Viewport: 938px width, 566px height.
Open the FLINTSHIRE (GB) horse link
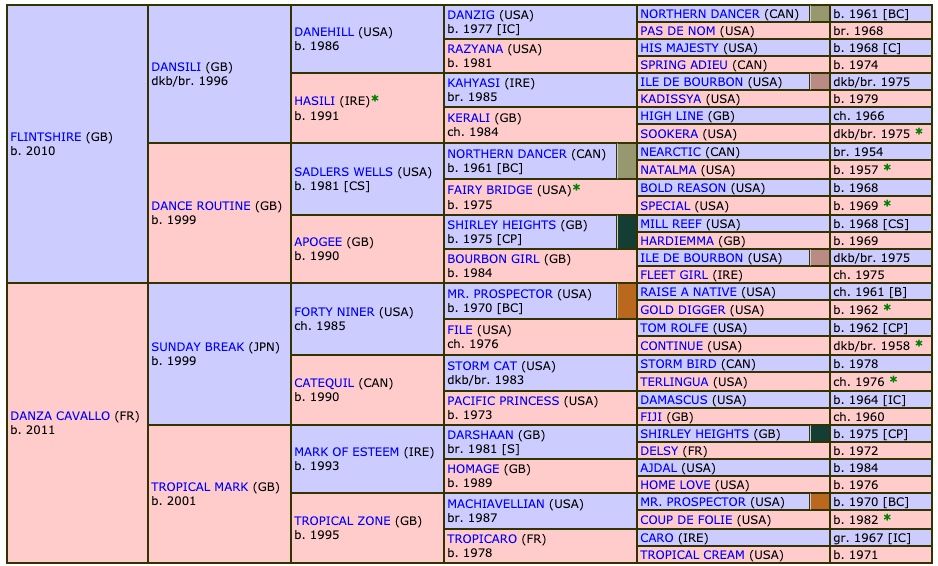45,137
